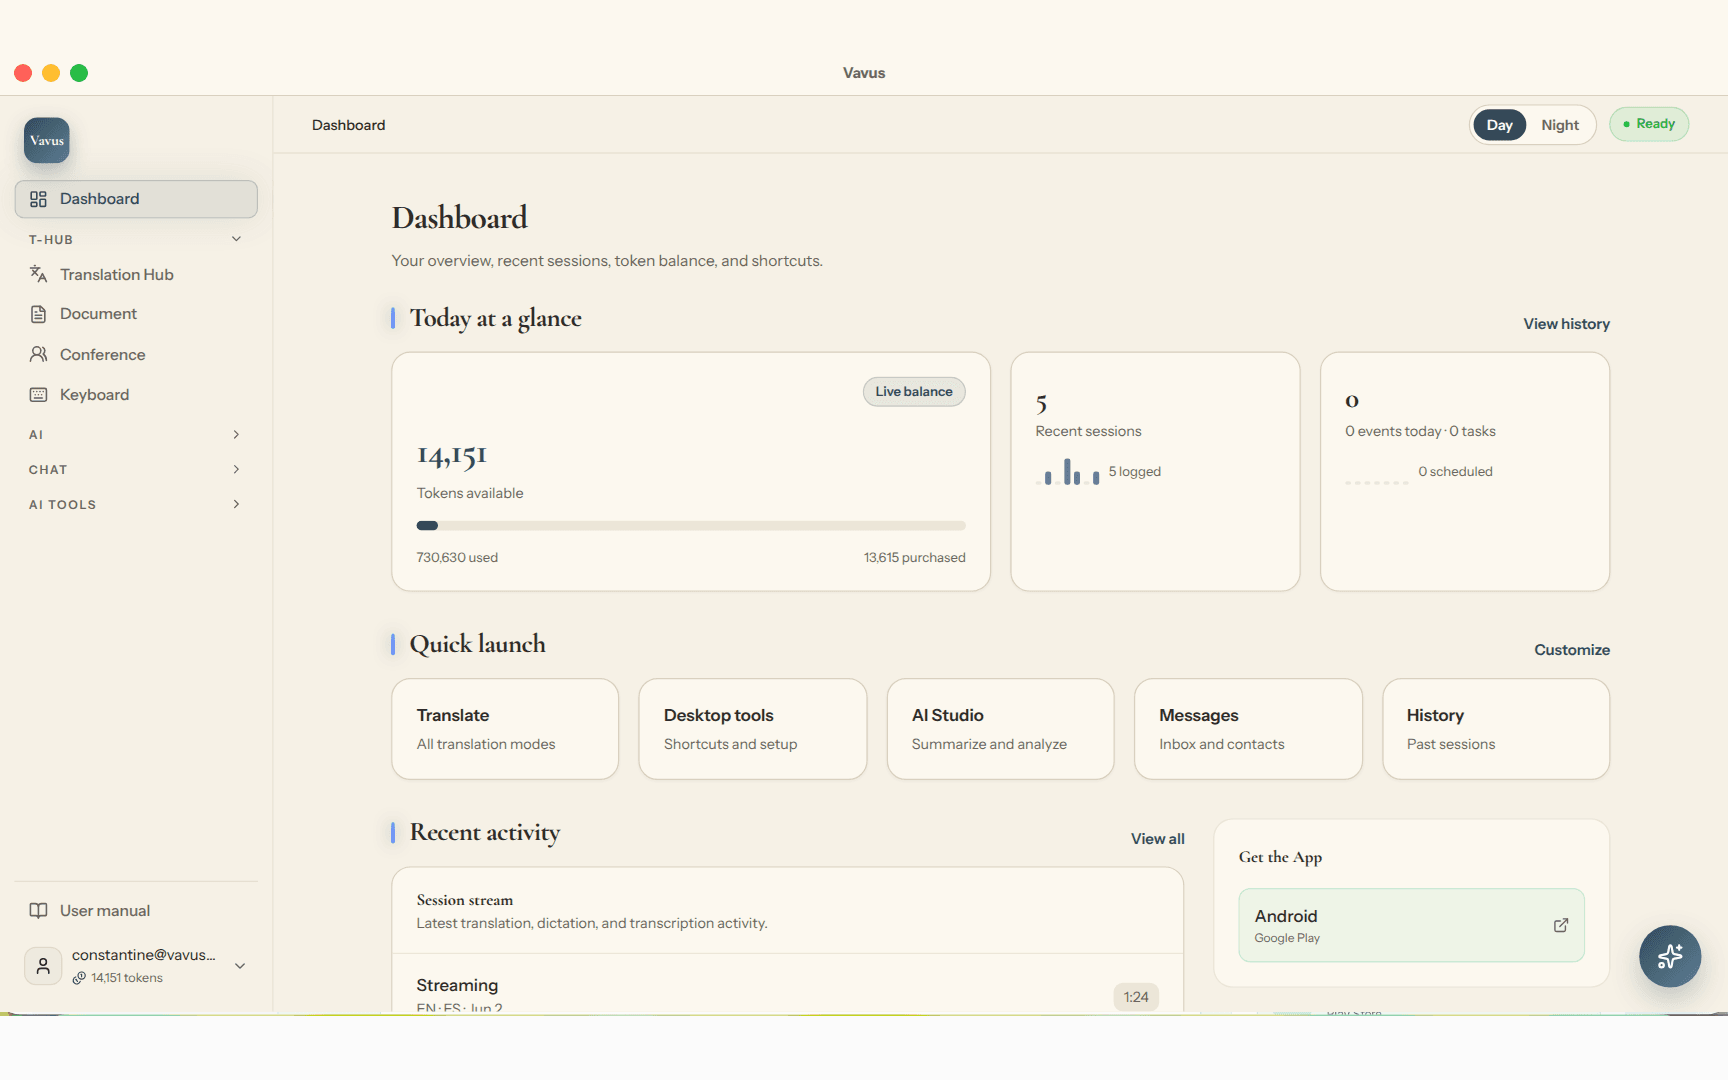Viewport: 1728px width, 1080px height.
Task: Open the Messages quick launch card
Action: (x=1248, y=729)
